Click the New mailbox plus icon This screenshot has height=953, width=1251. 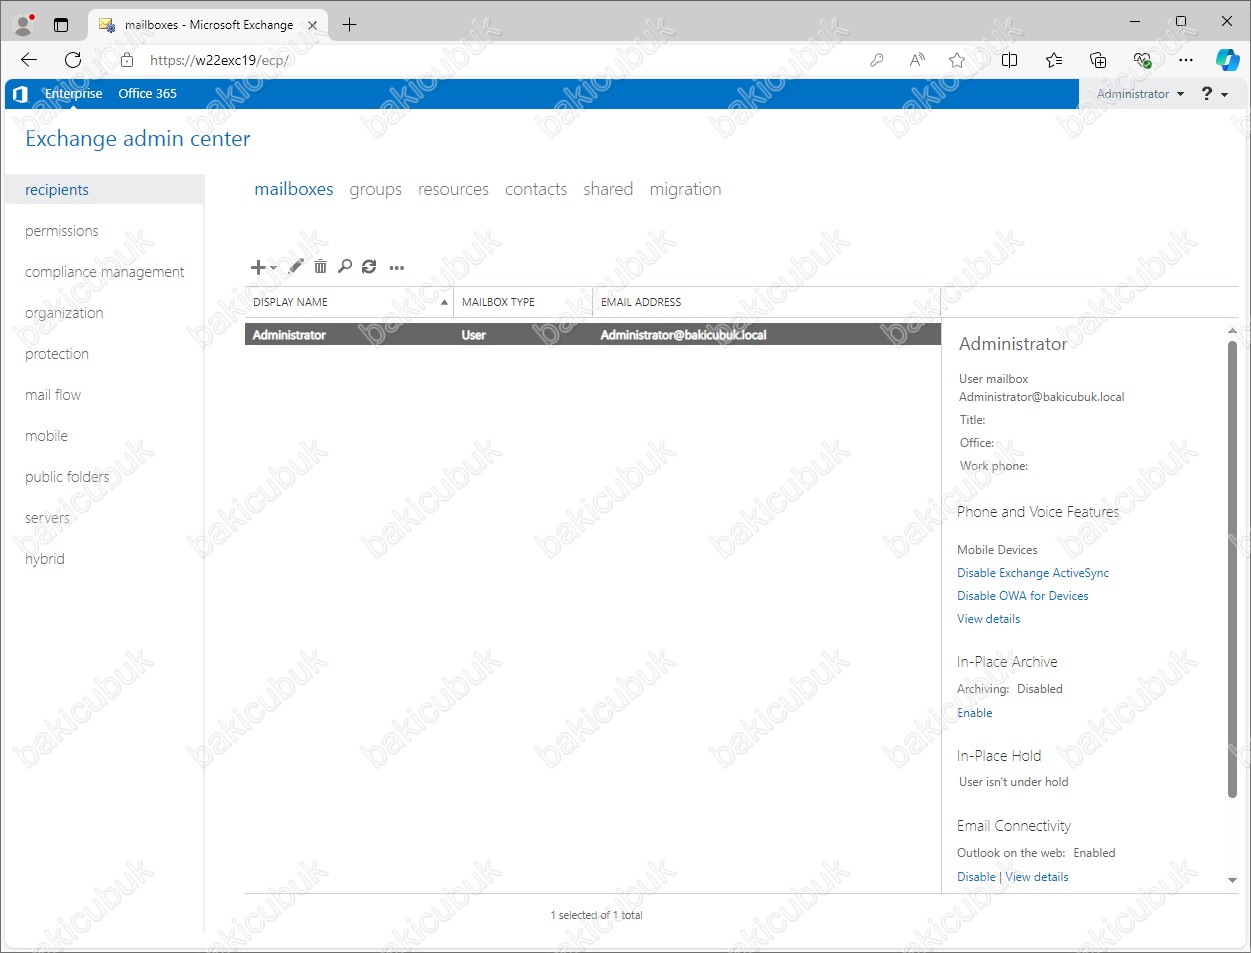[x=258, y=267]
